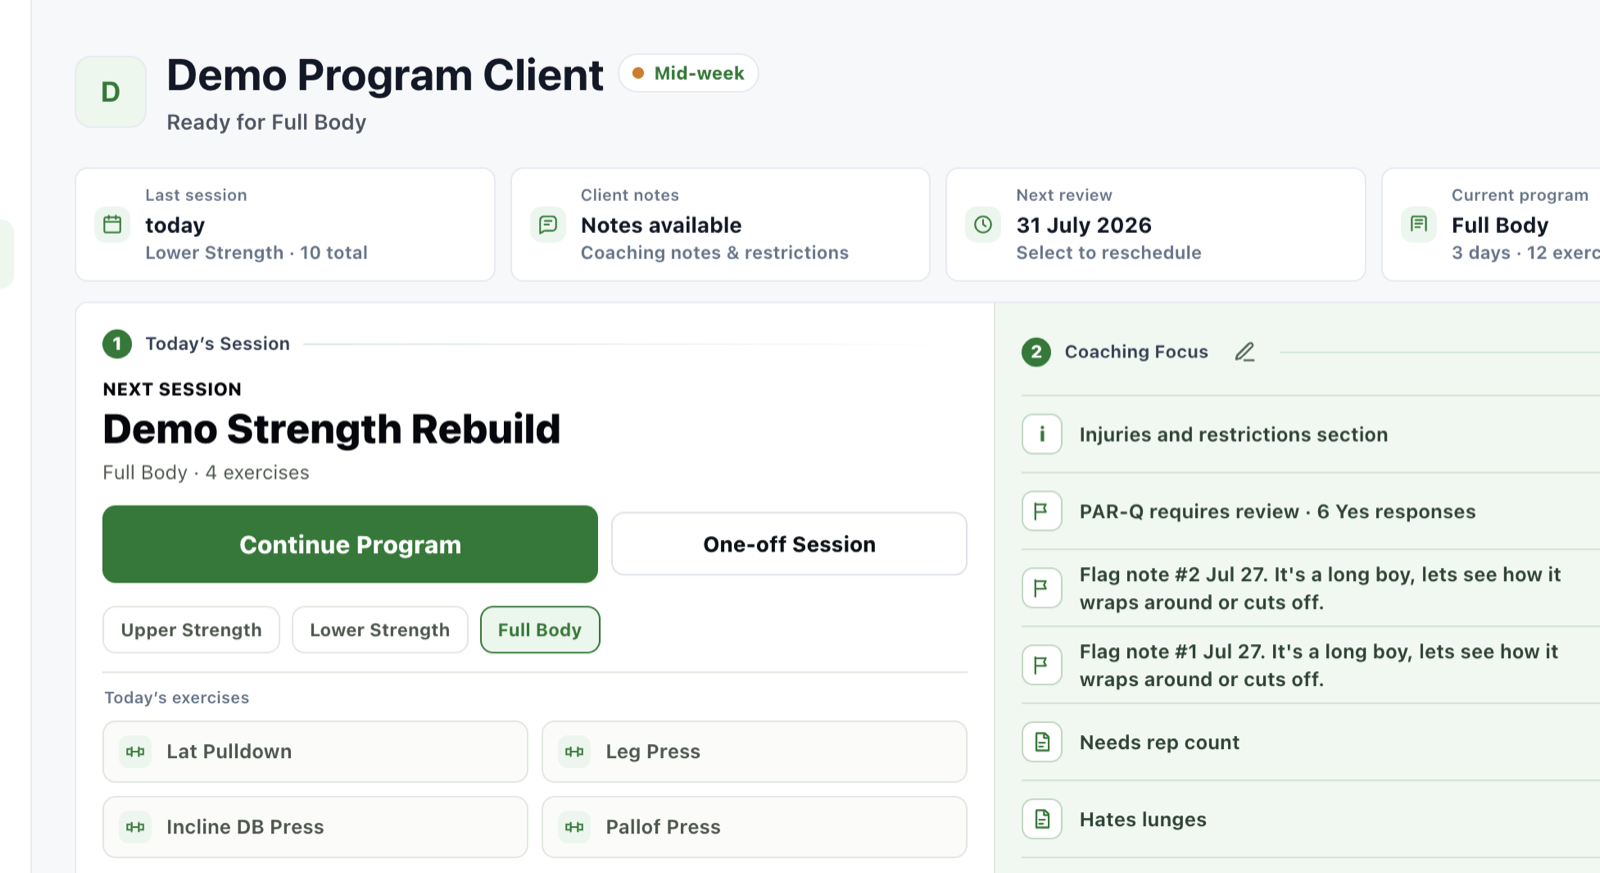Screen dimensions: 1600x873
Task: Click the dumbbell icon on Leg Press
Action: coord(575,752)
